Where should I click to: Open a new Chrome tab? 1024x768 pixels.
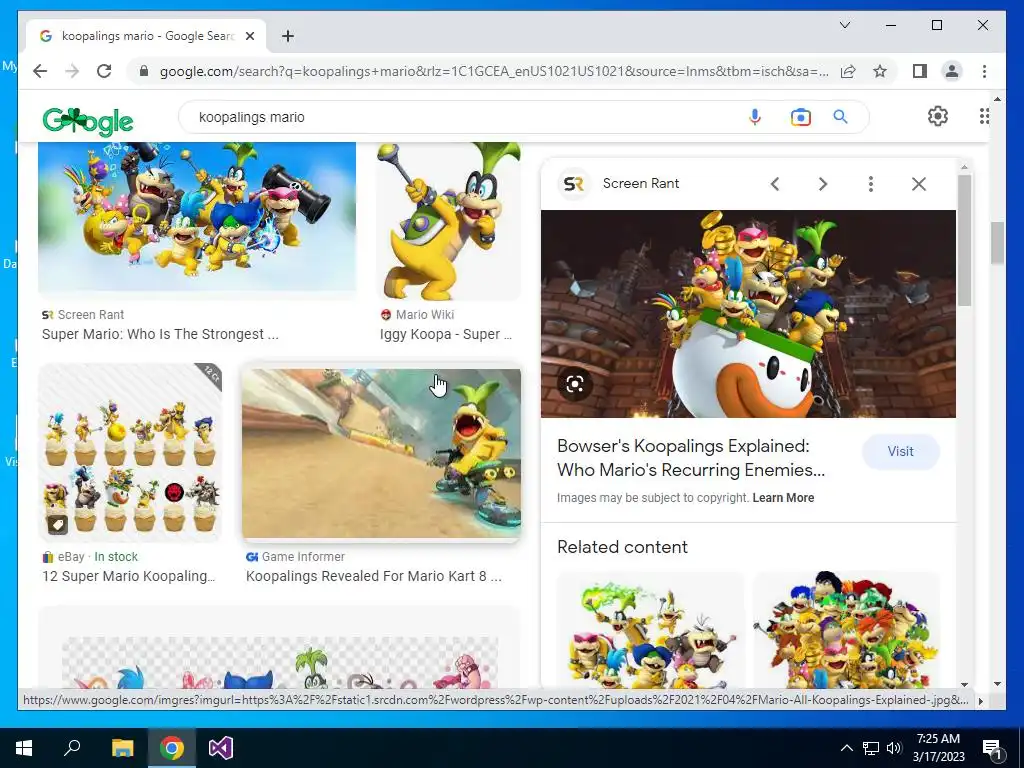click(287, 36)
